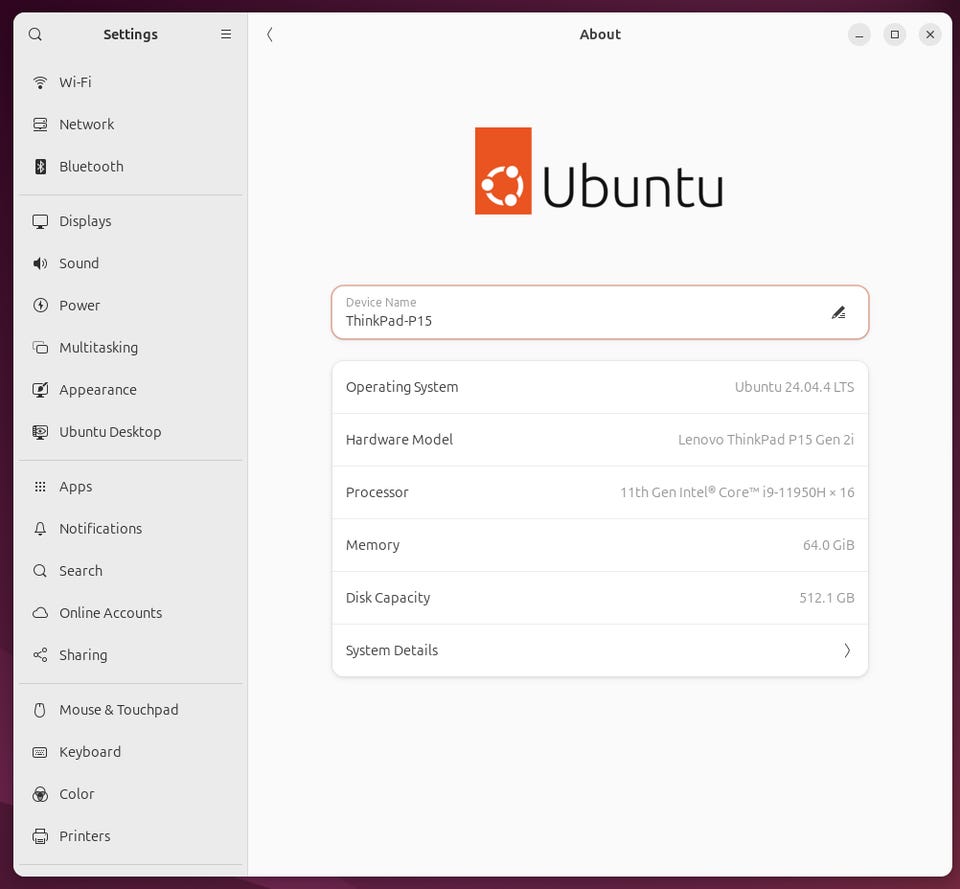Click the Online Accounts cloud icon
960x889 pixels.
pos(40,613)
